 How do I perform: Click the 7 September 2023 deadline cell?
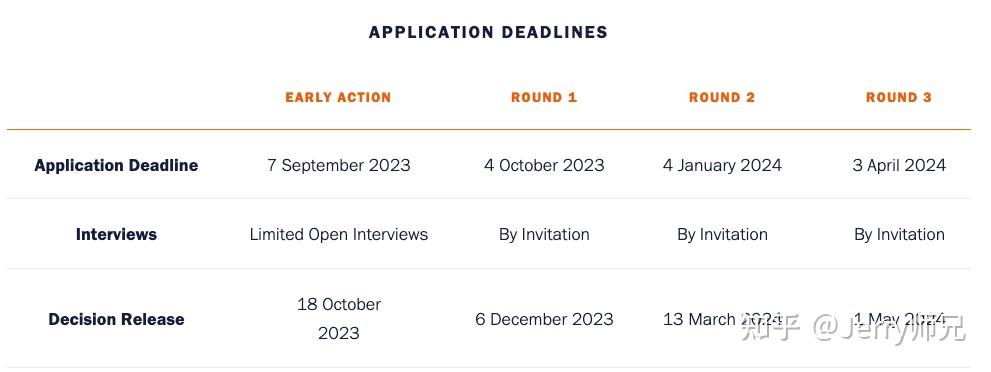[338, 165]
